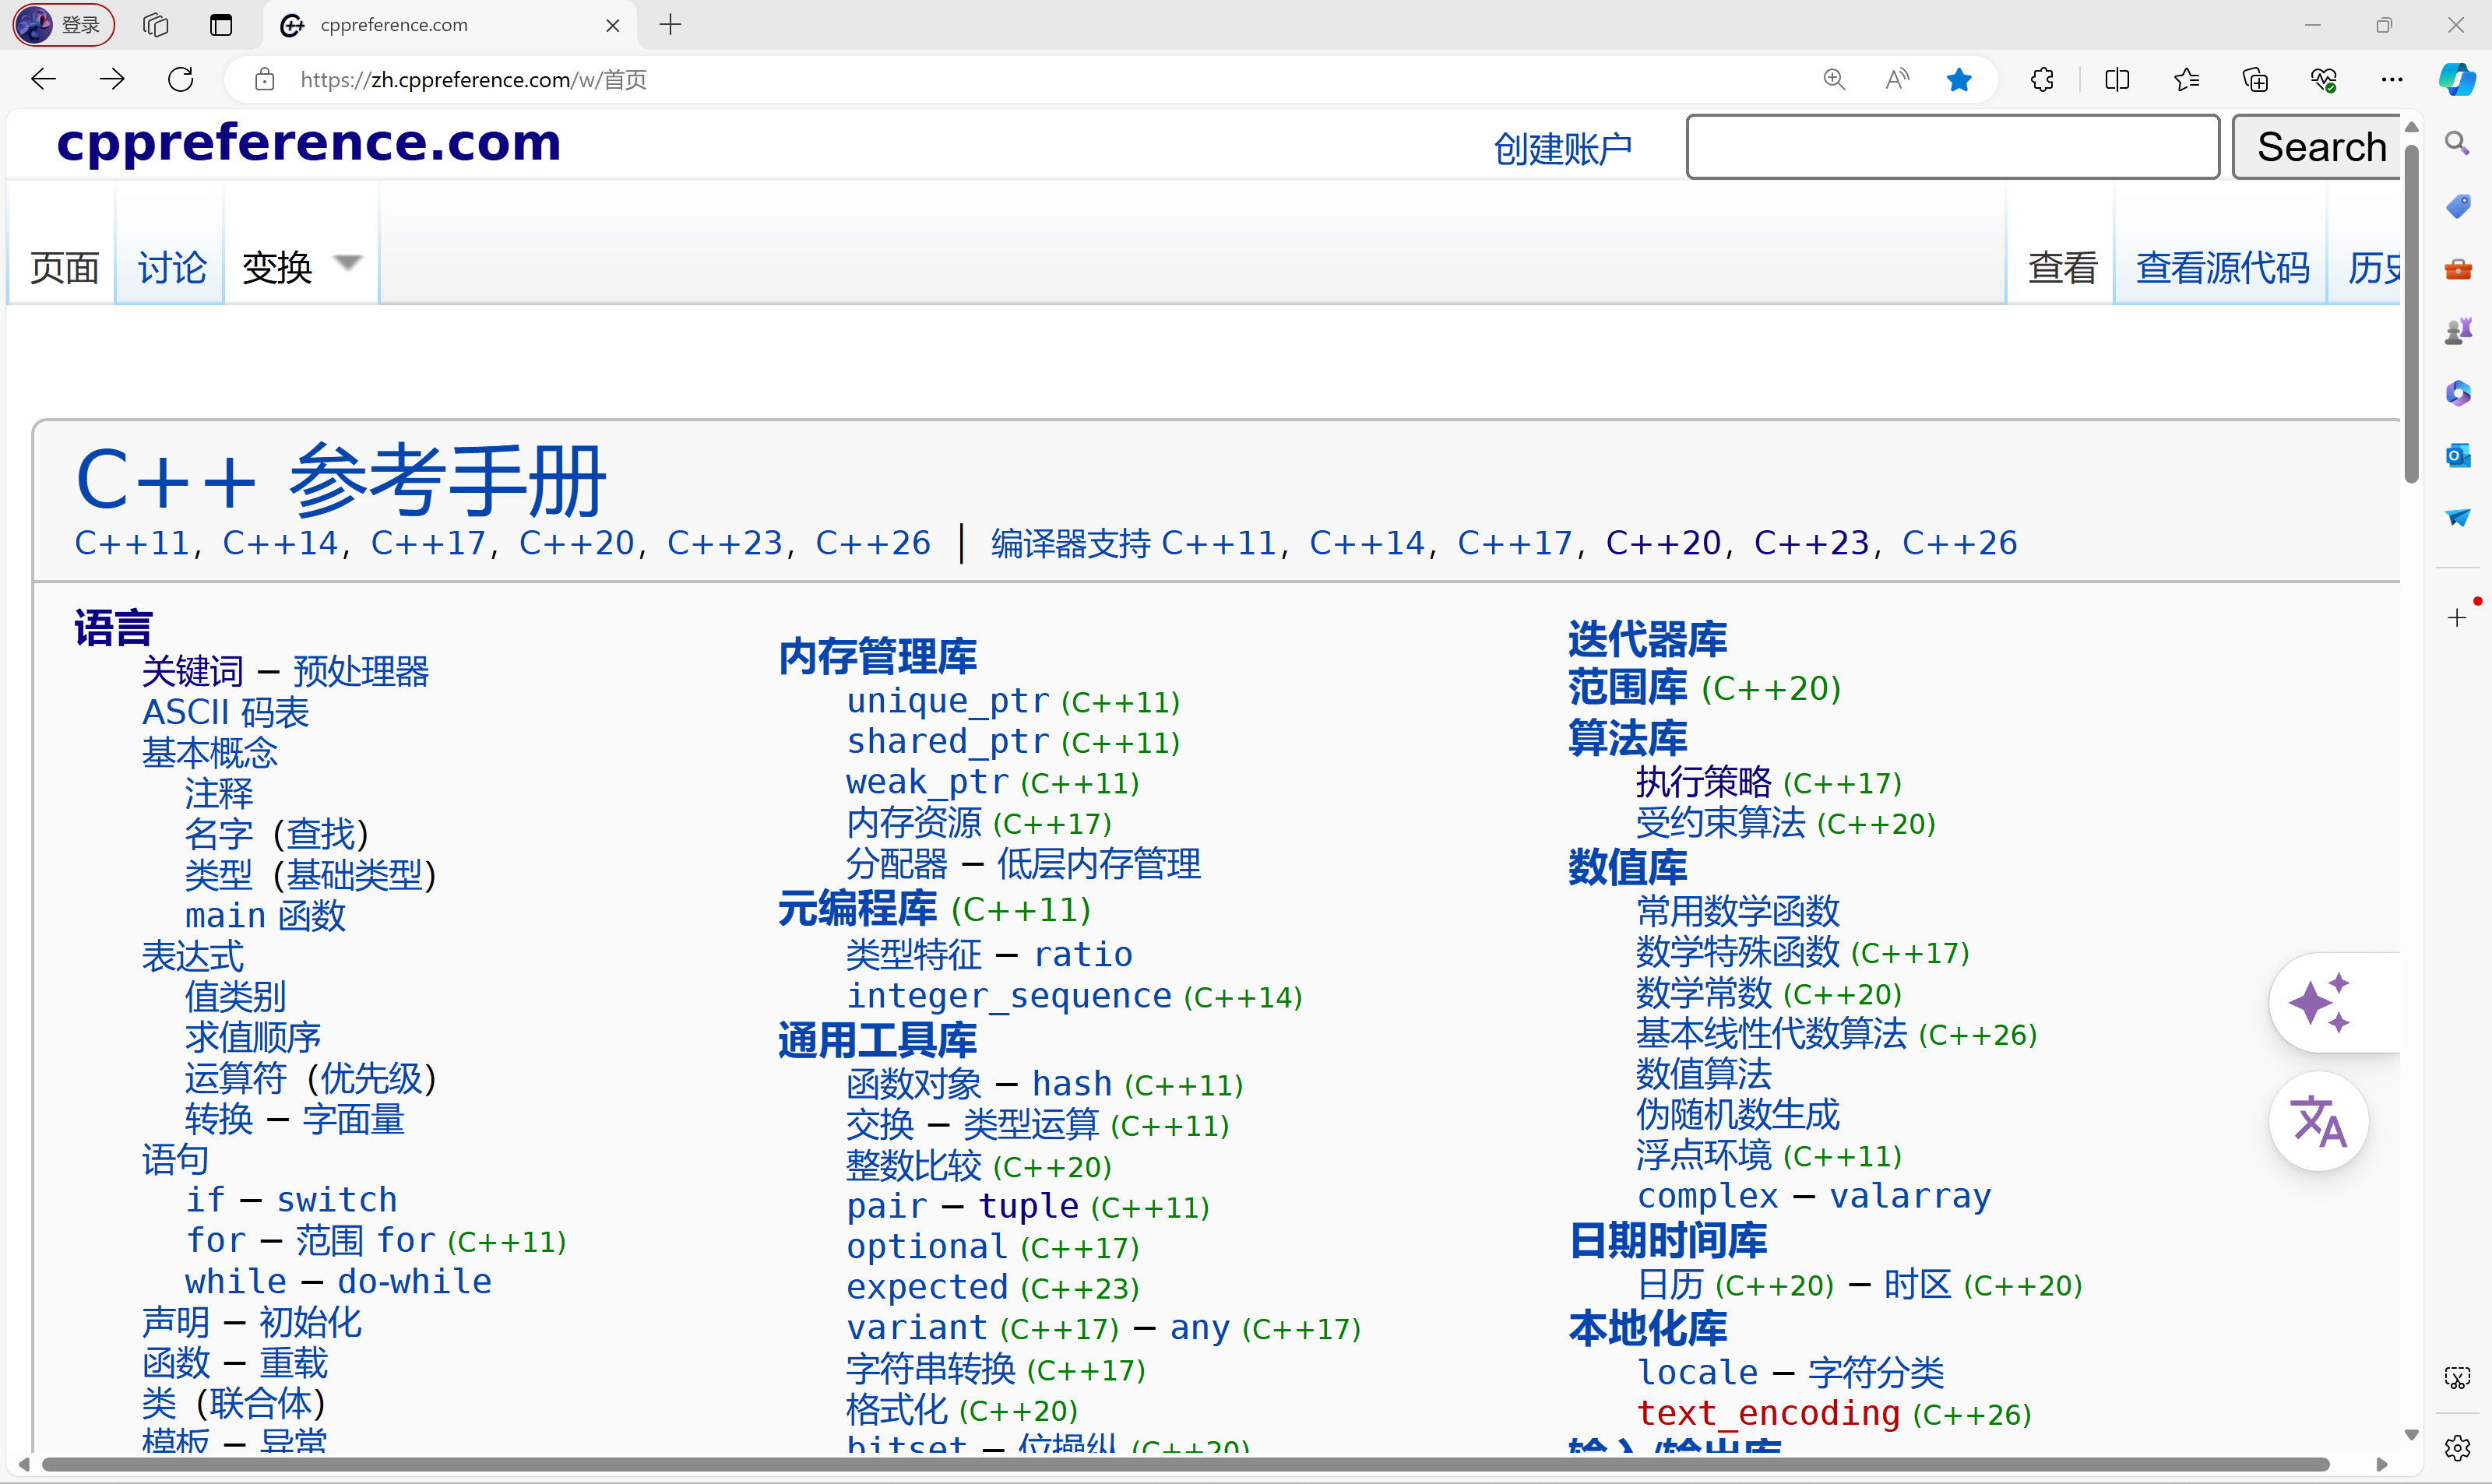Click the Read aloud icon
Screen dimensions: 2492x1484
click(1897, 80)
